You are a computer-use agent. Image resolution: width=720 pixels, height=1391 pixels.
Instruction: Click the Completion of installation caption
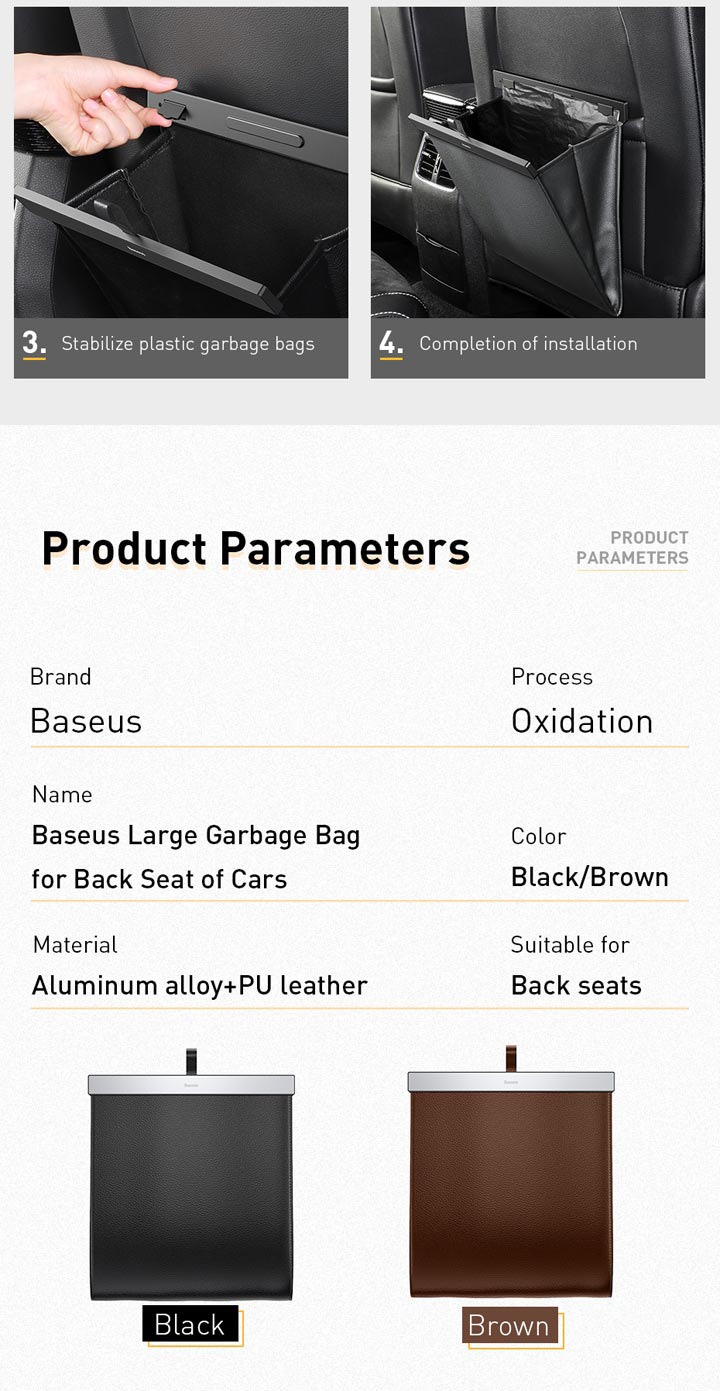click(x=528, y=343)
